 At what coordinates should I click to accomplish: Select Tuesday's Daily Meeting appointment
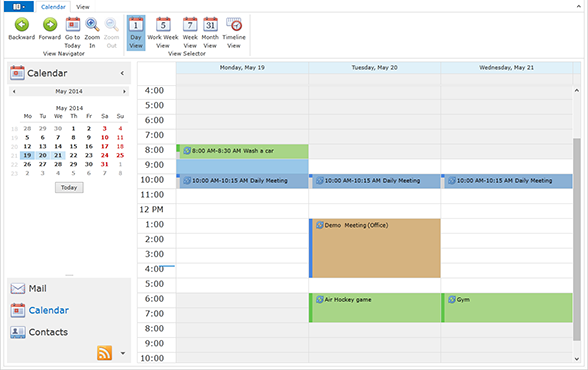(375, 181)
